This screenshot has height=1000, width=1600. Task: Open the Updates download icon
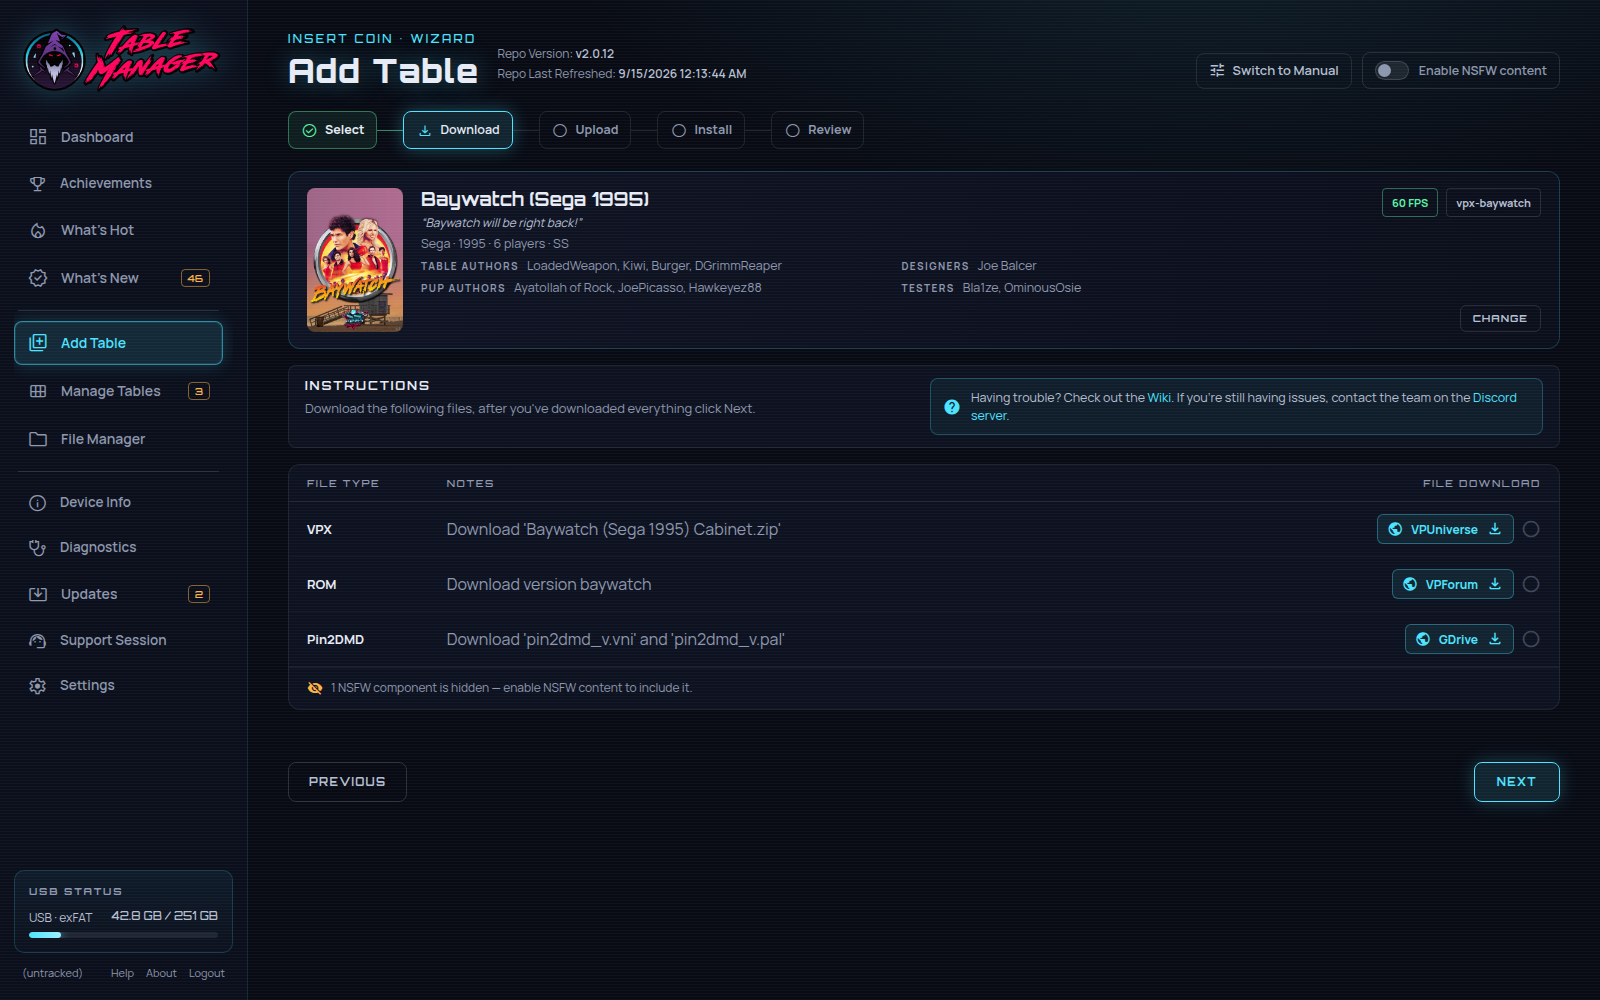(38, 594)
